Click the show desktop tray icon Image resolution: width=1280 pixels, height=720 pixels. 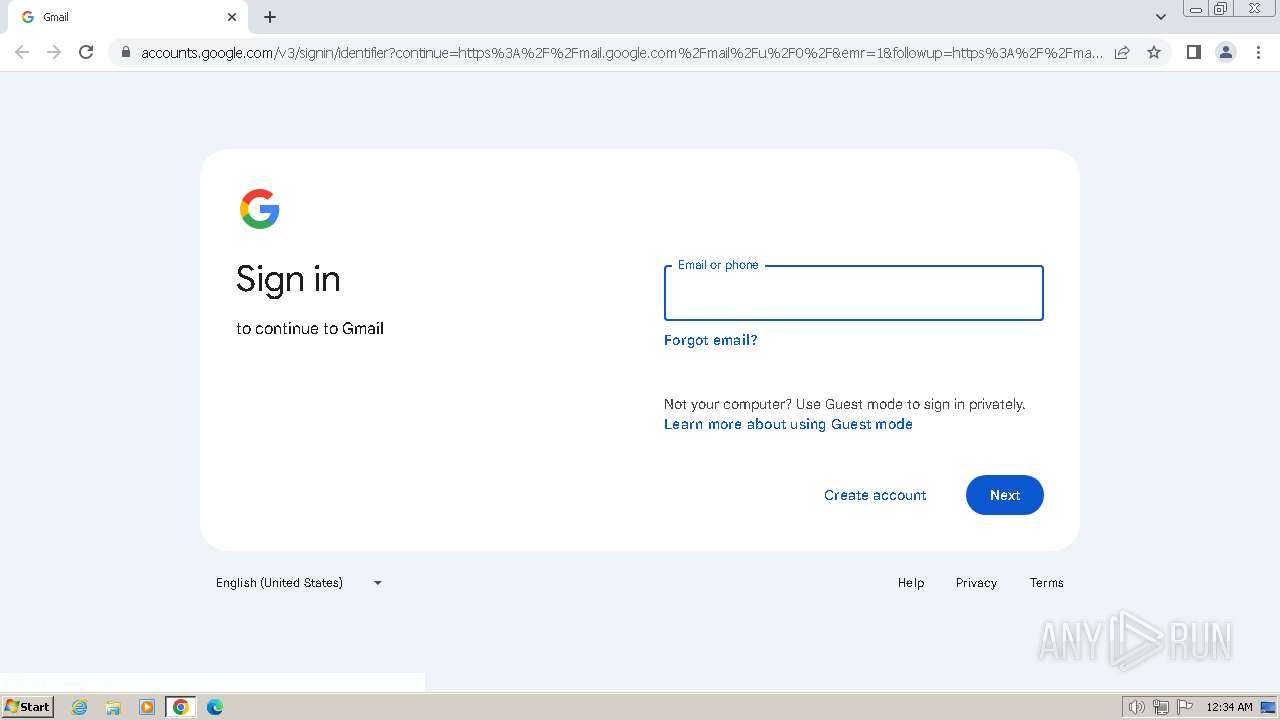[x=1268, y=707]
